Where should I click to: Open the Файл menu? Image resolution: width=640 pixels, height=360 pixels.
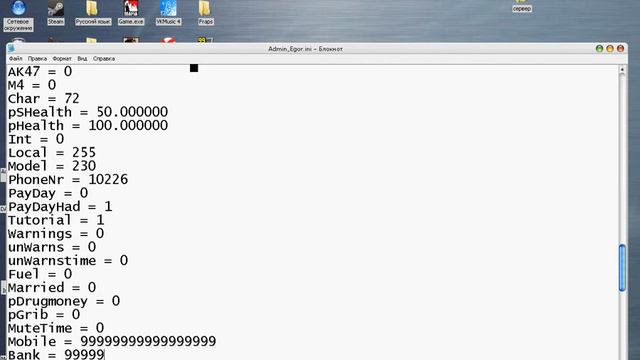[16, 59]
